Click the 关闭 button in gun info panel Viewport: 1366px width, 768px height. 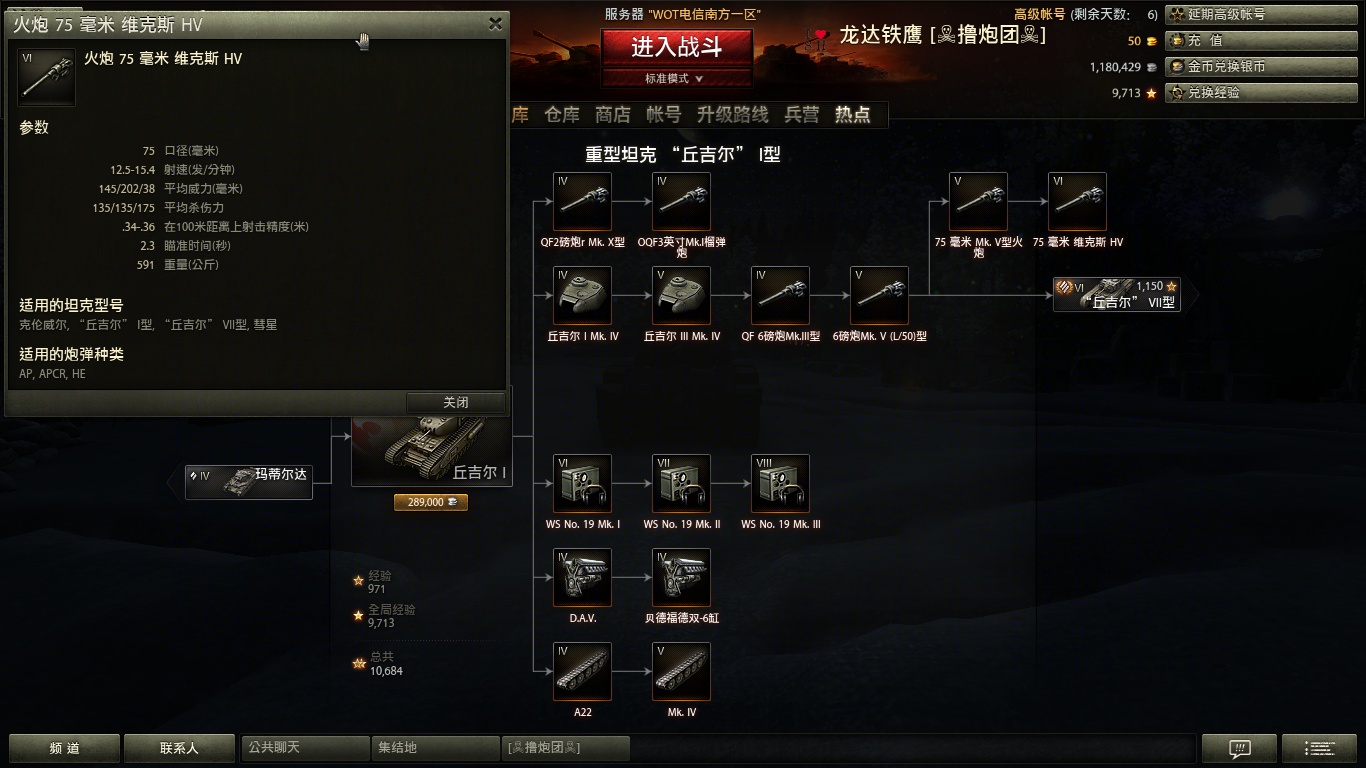pyautogui.click(x=456, y=402)
